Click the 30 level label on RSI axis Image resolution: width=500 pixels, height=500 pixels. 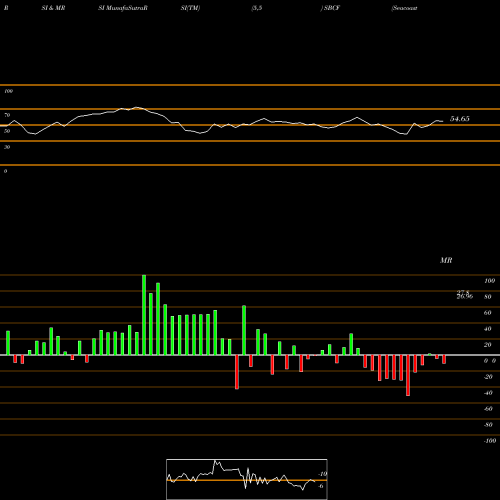point(7,147)
